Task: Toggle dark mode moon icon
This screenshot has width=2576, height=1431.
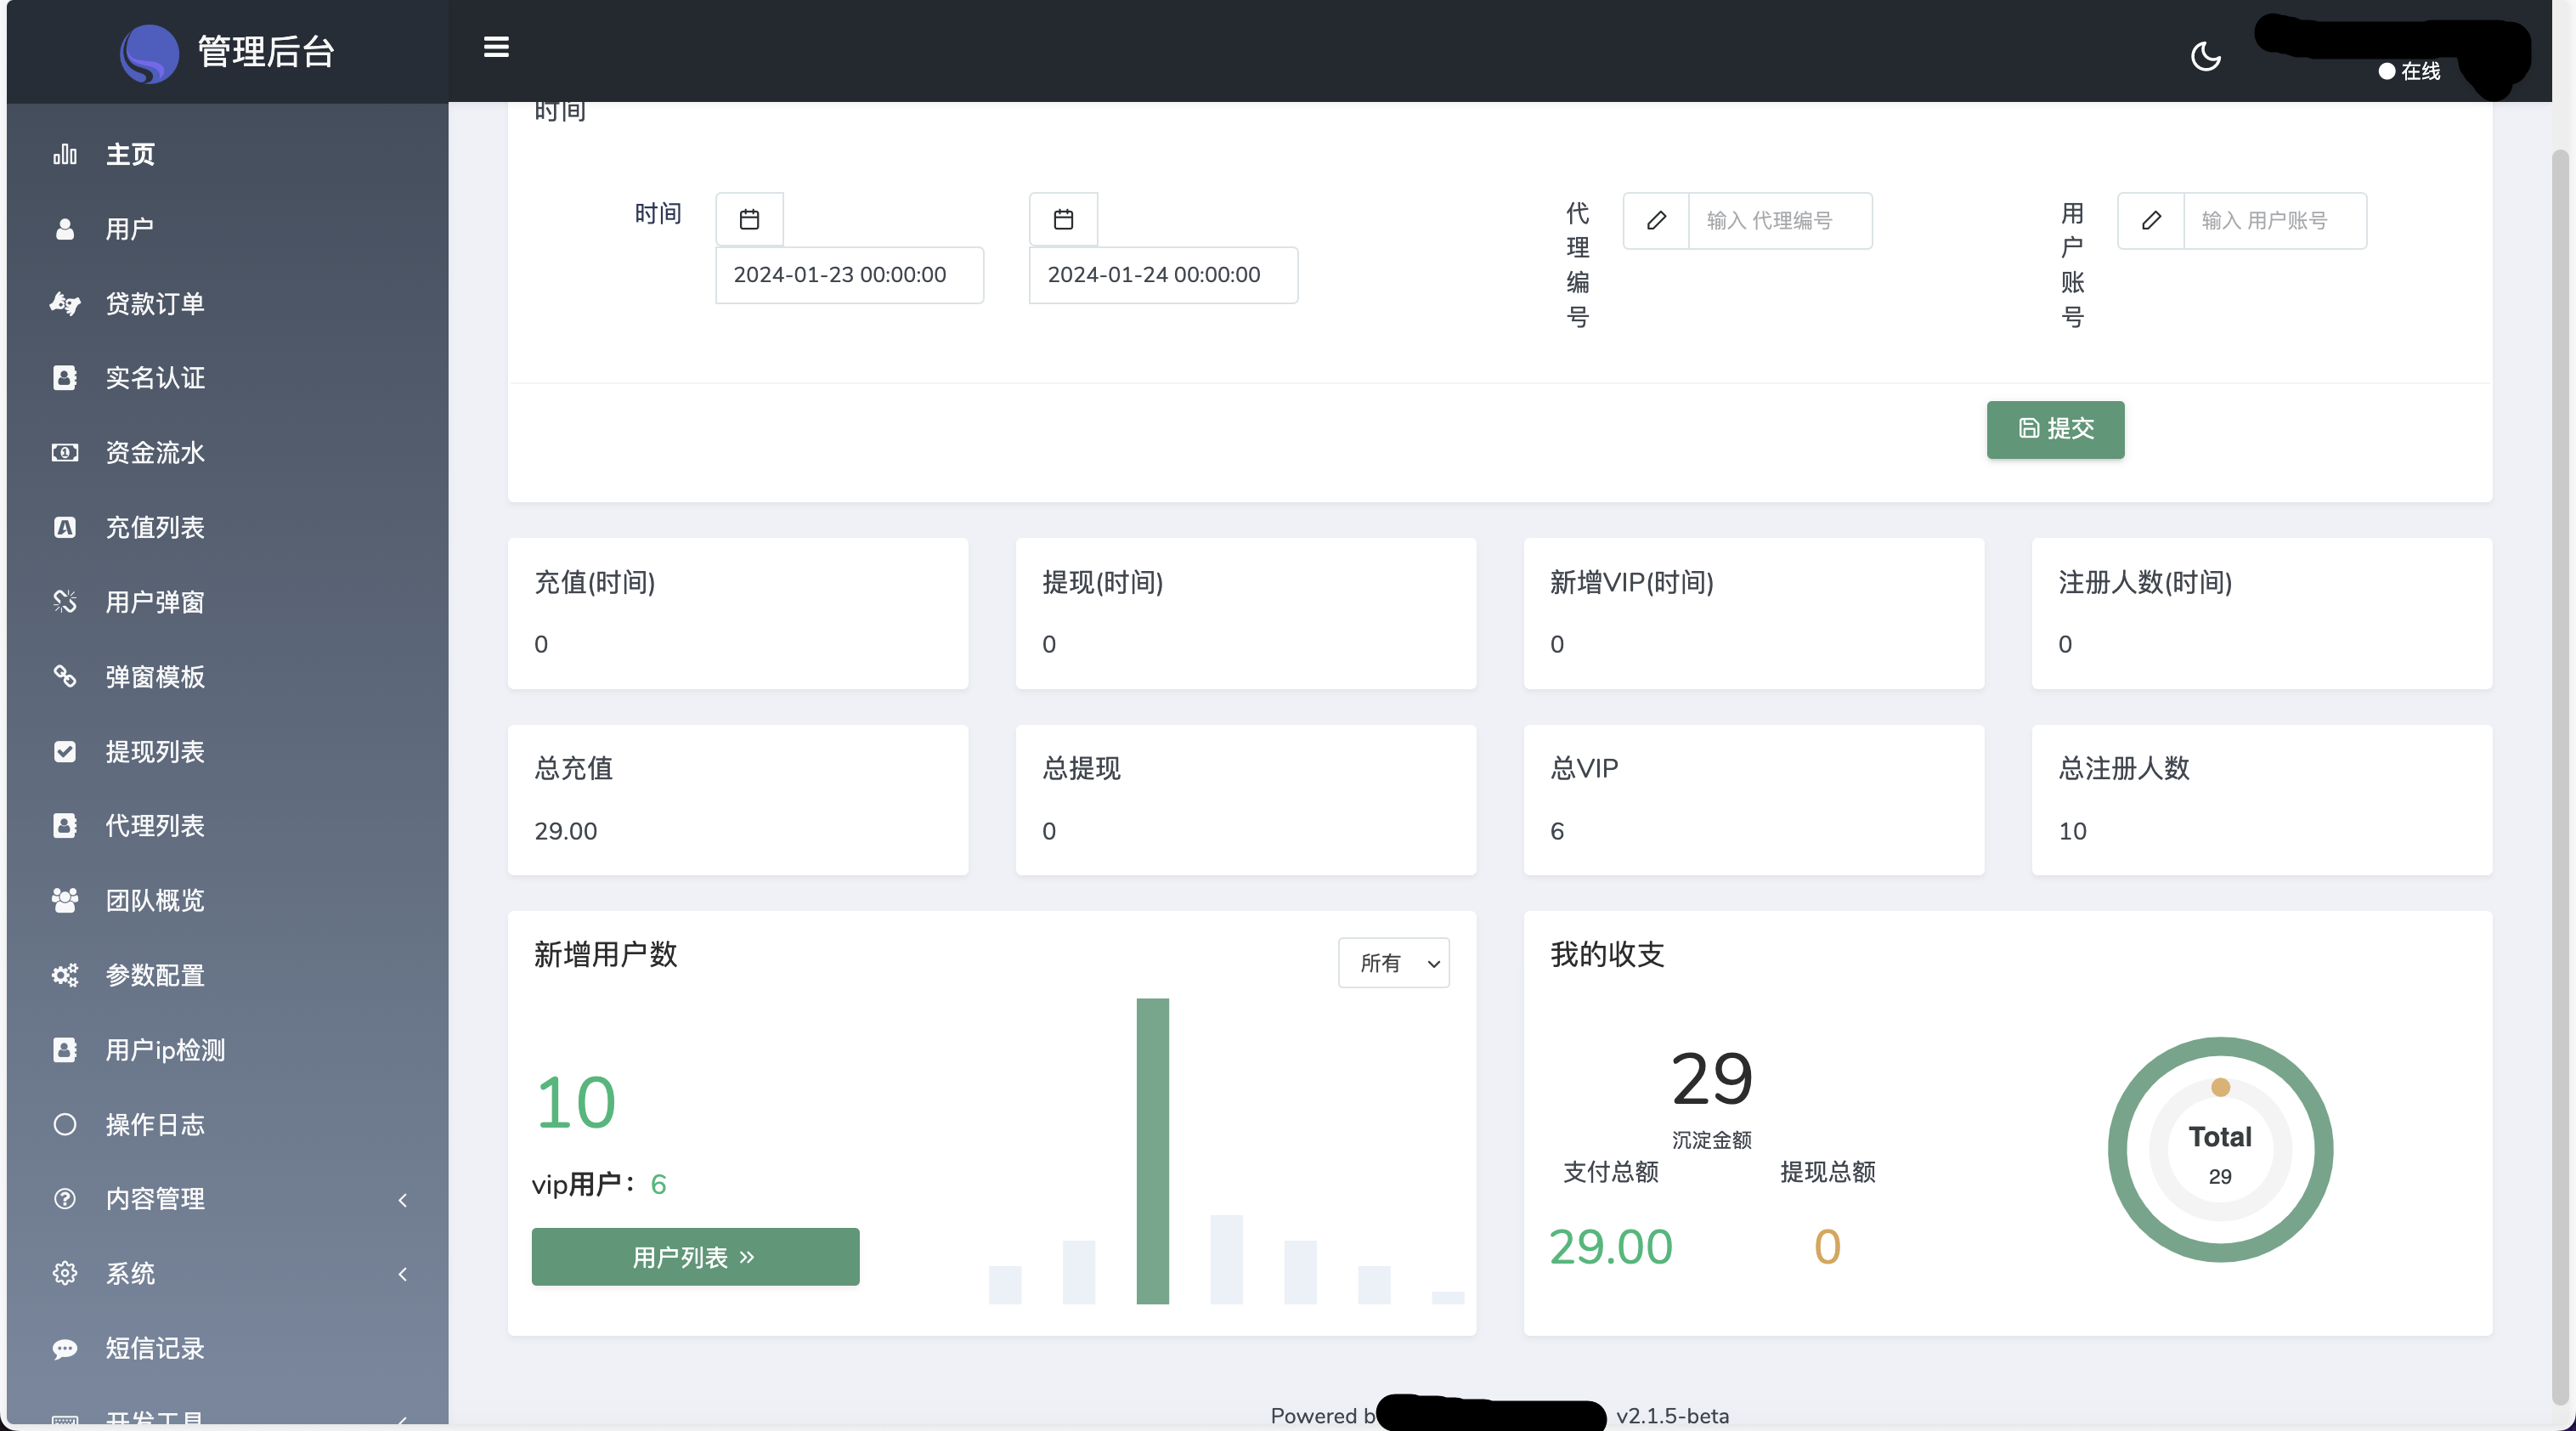Action: pos(2205,56)
